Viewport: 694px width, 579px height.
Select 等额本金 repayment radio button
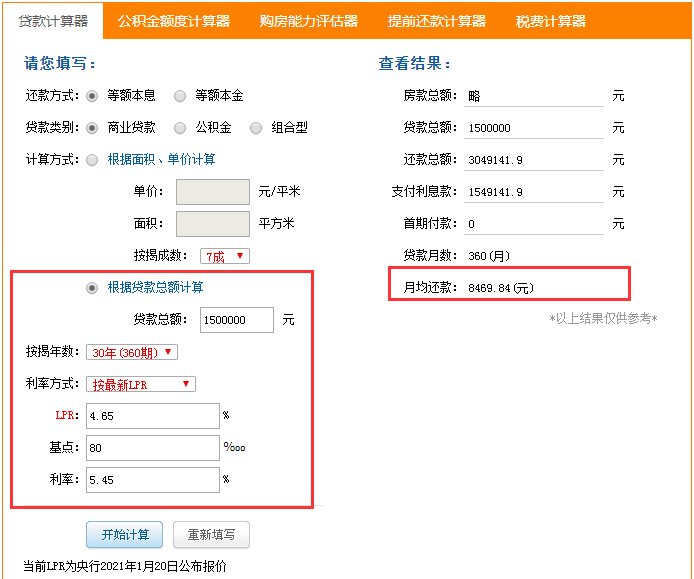(180, 96)
